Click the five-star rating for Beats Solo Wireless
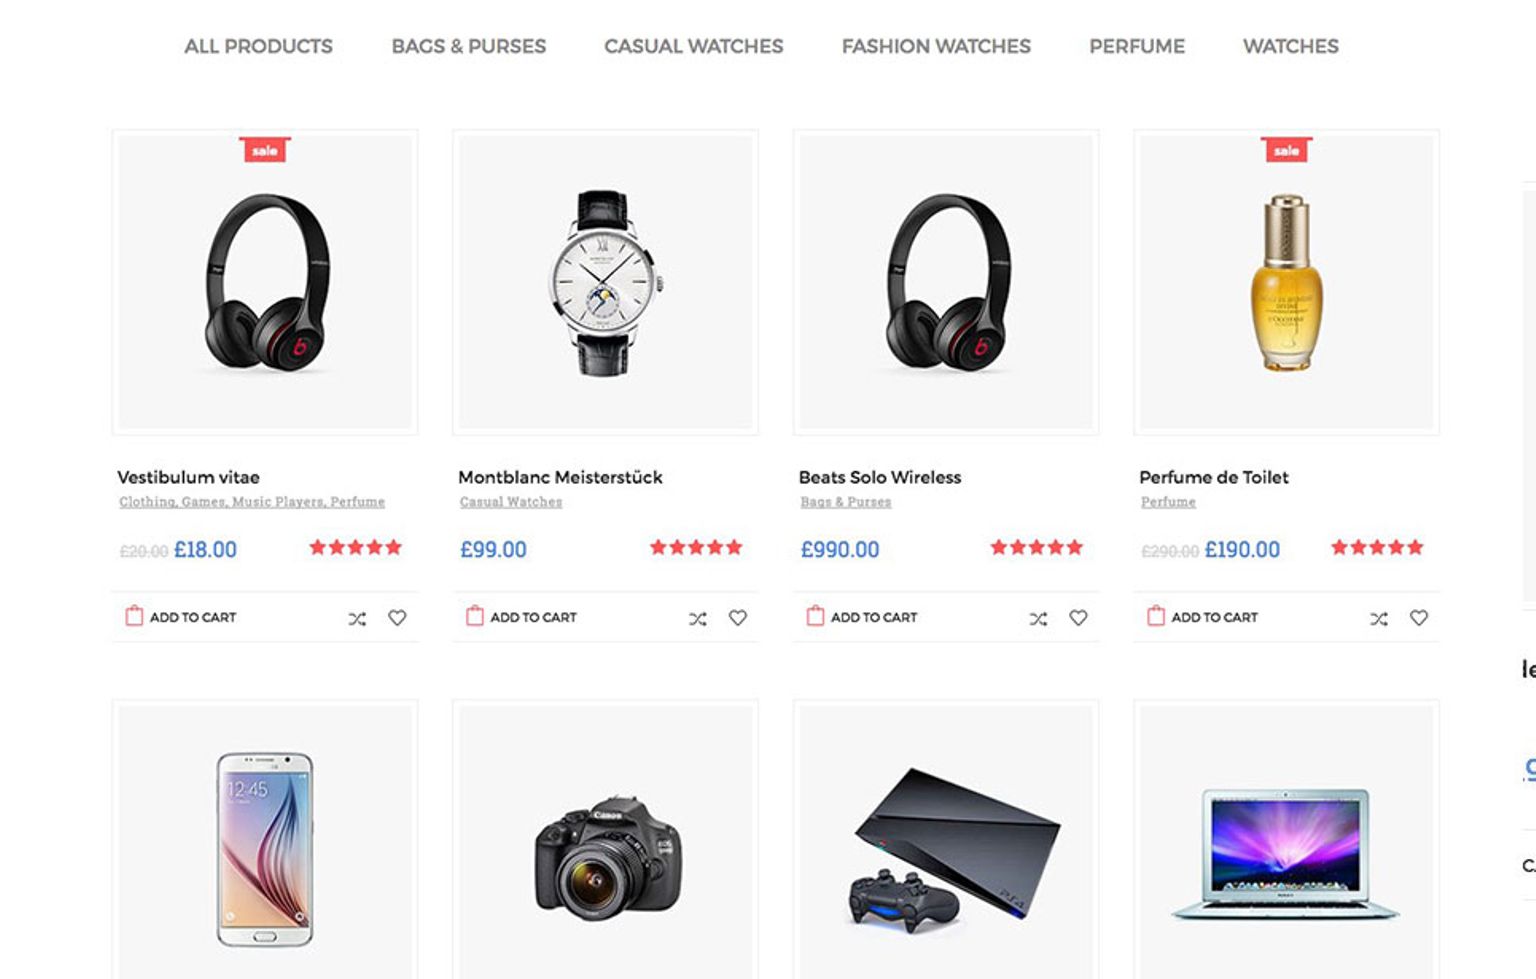Screen dimensions: 1536x979 (x=1037, y=547)
